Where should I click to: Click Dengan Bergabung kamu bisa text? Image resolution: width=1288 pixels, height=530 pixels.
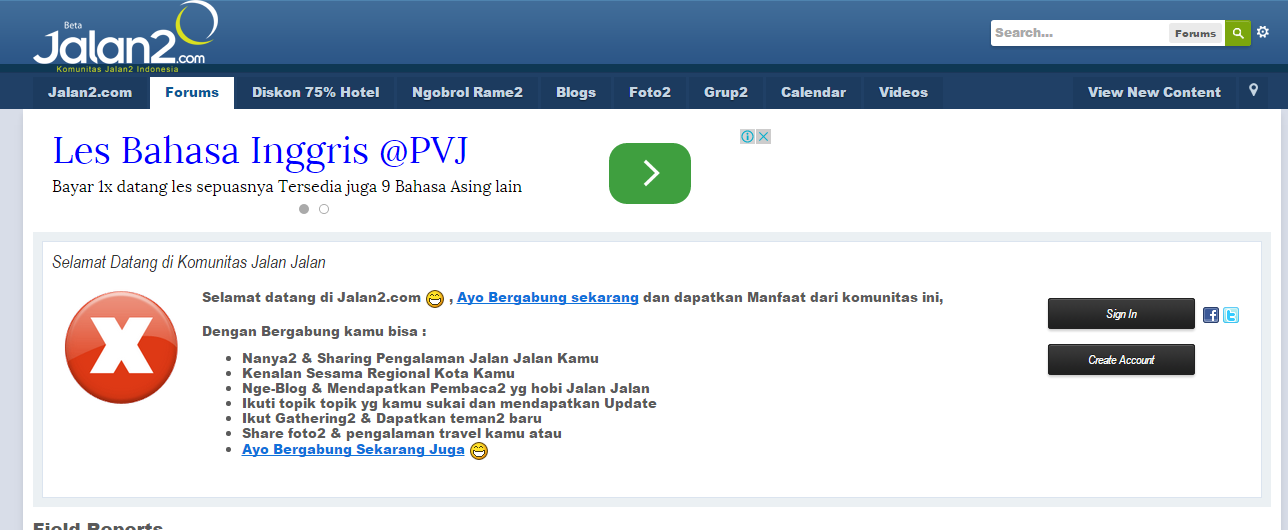point(314,331)
